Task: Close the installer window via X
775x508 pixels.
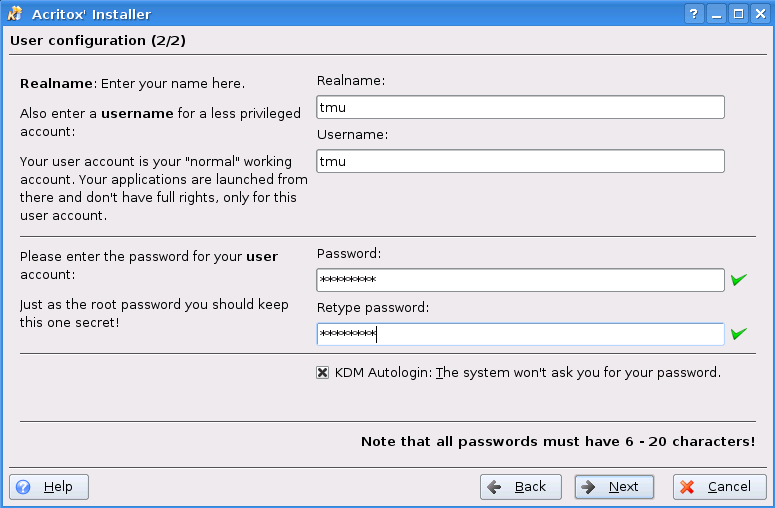Action: (x=760, y=14)
